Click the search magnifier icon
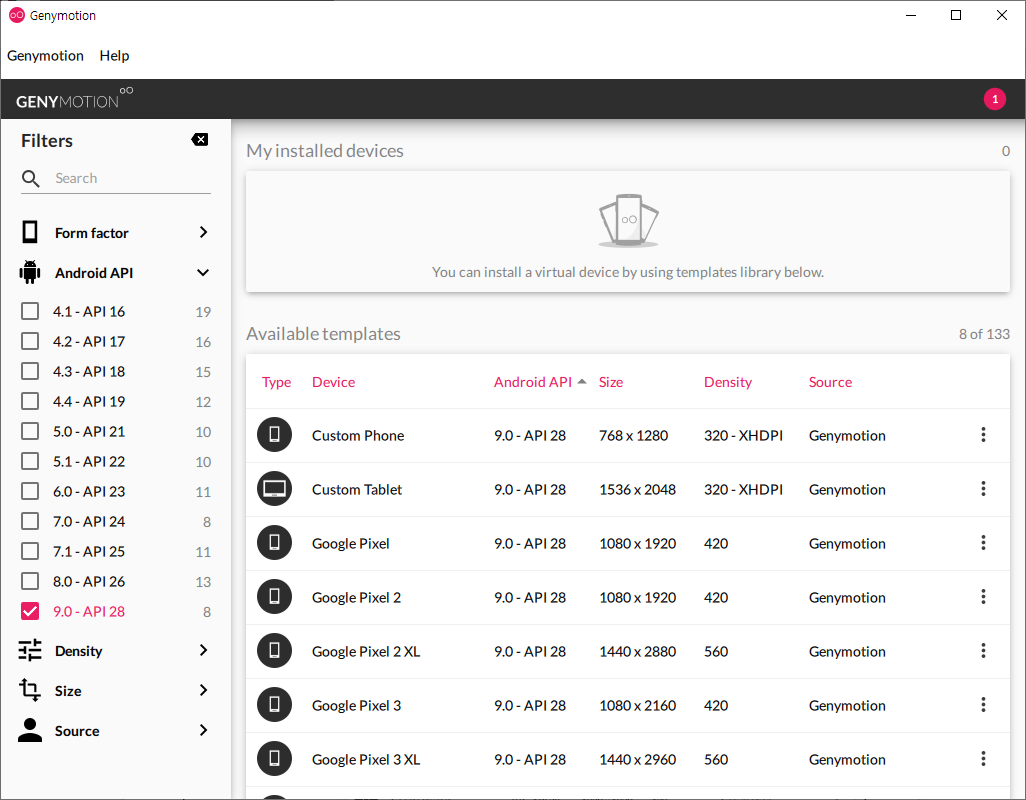 (31, 179)
